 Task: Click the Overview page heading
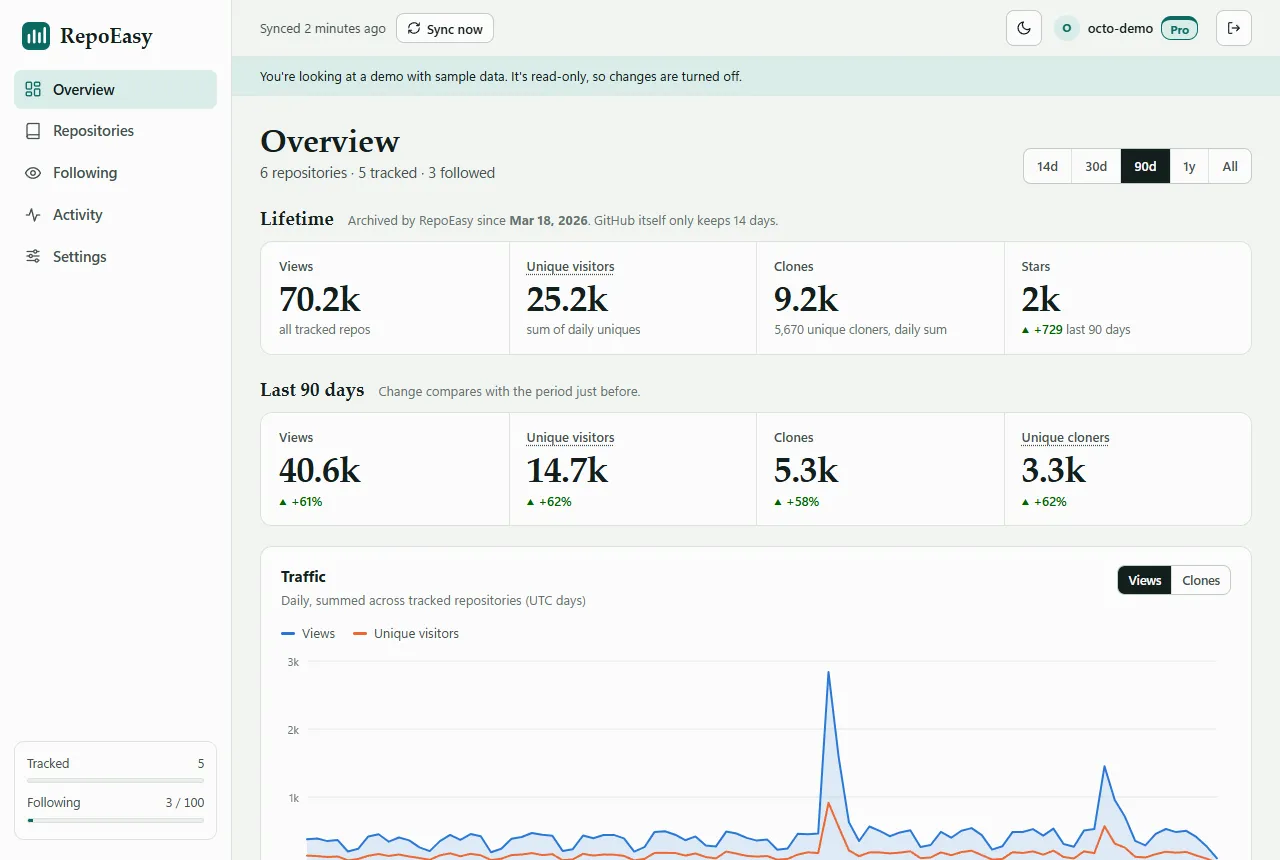coord(330,141)
